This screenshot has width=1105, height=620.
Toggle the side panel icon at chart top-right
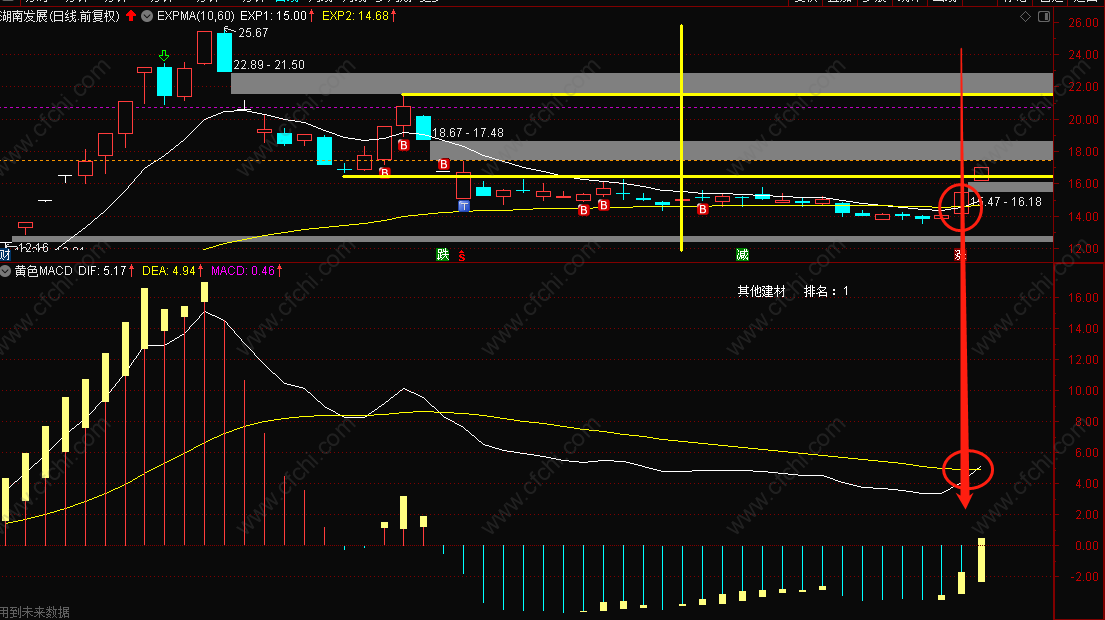pos(1044,16)
